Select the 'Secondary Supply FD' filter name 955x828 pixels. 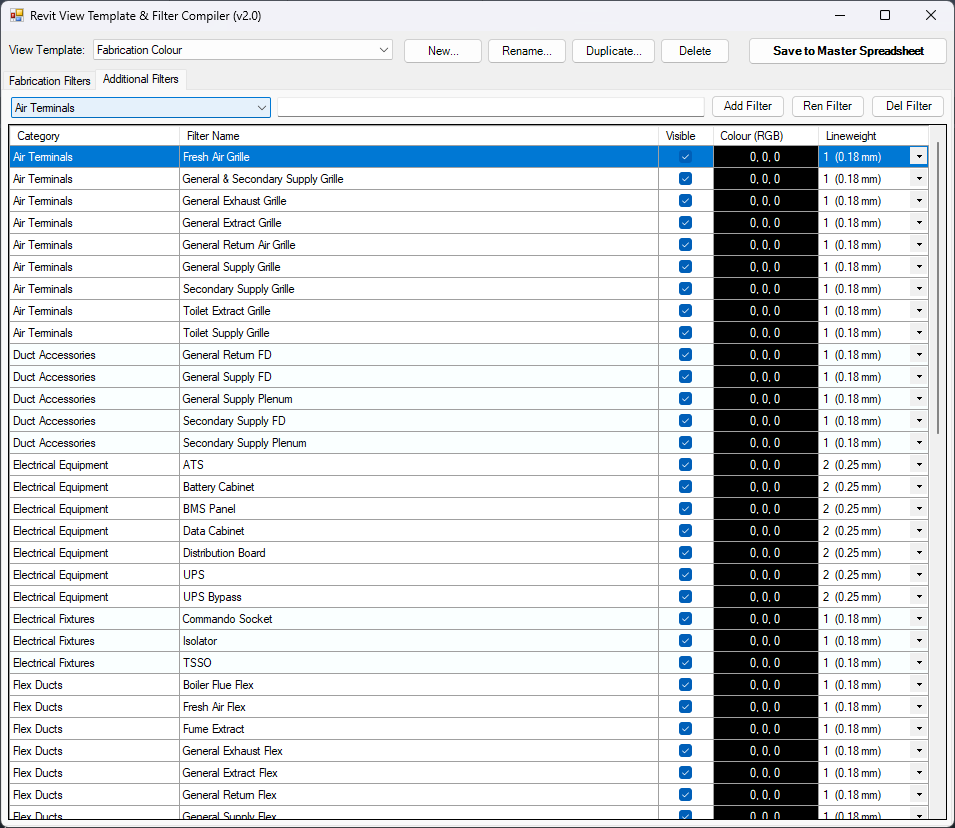click(x=234, y=421)
